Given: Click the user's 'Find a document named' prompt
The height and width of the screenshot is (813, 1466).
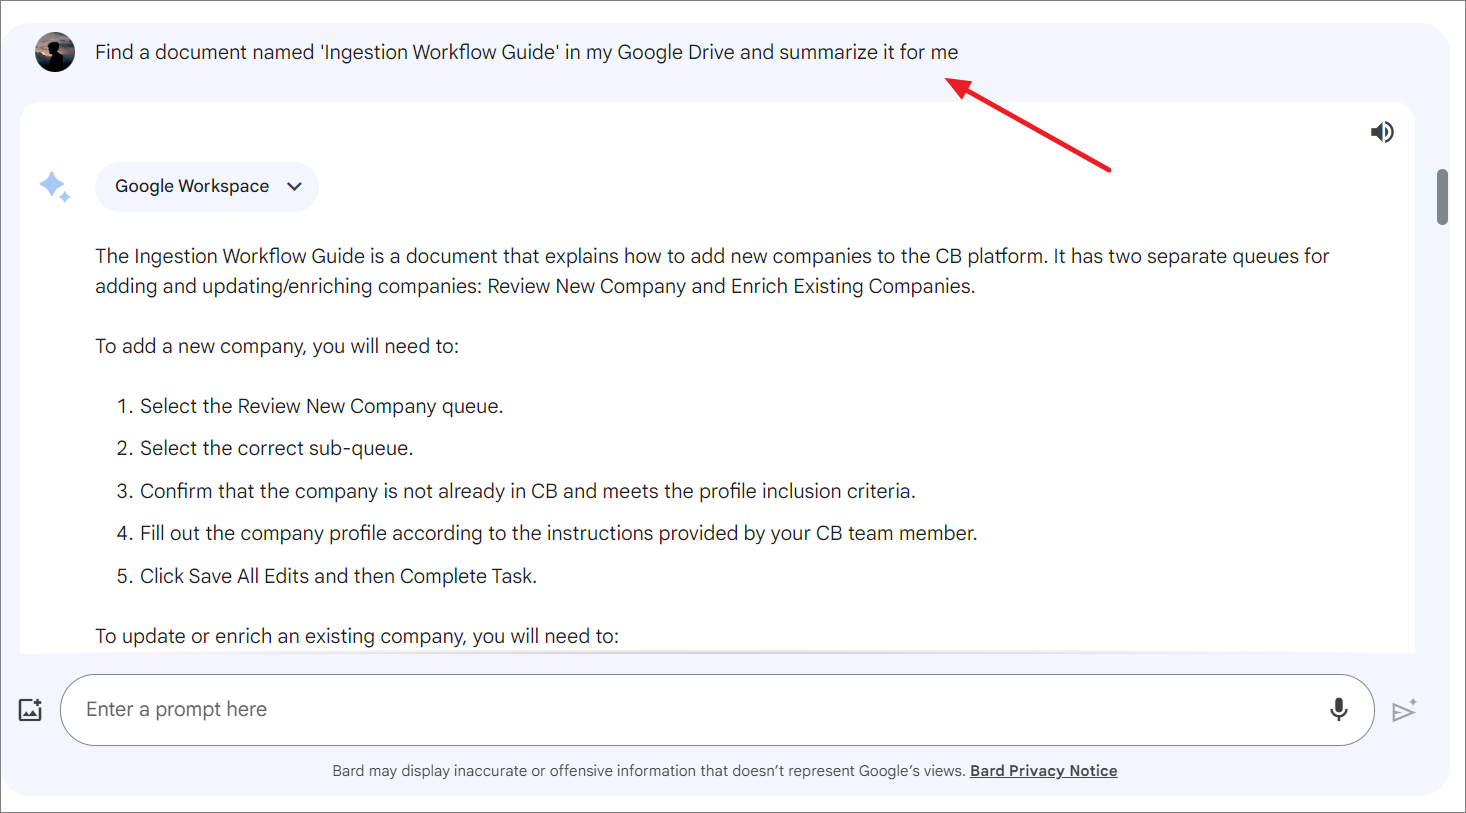Looking at the screenshot, I should coord(526,52).
